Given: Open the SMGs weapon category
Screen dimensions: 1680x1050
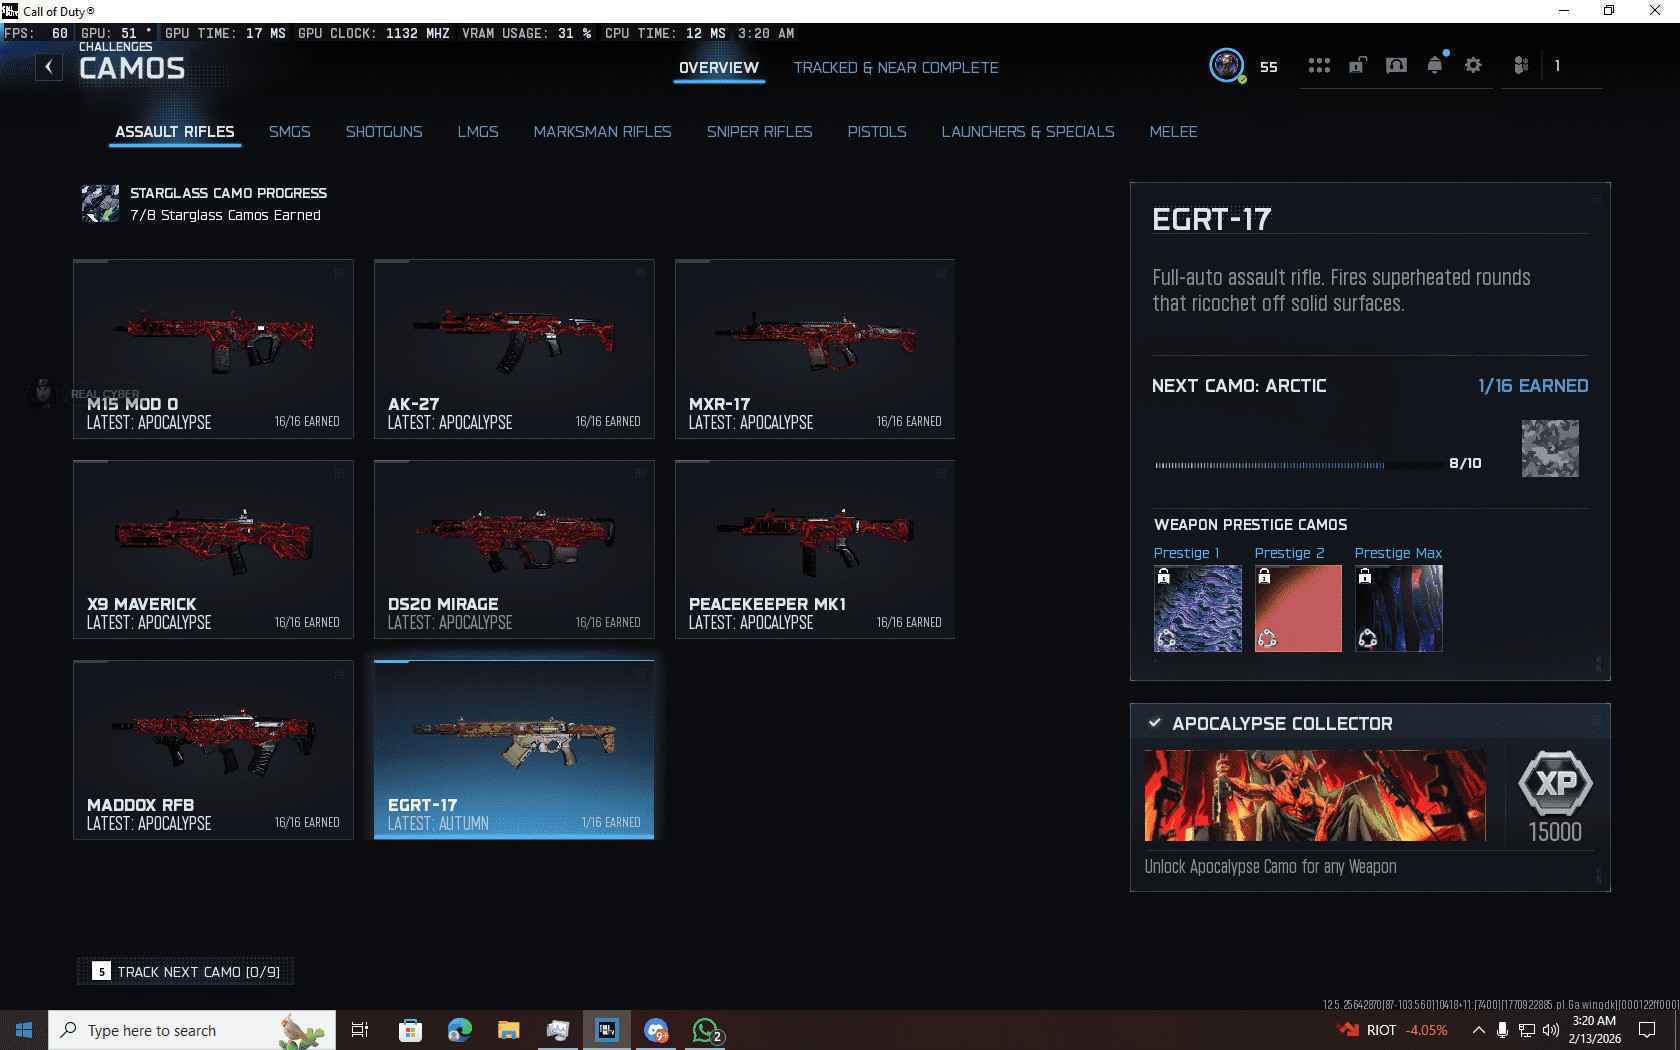Looking at the screenshot, I should (290, 131).
